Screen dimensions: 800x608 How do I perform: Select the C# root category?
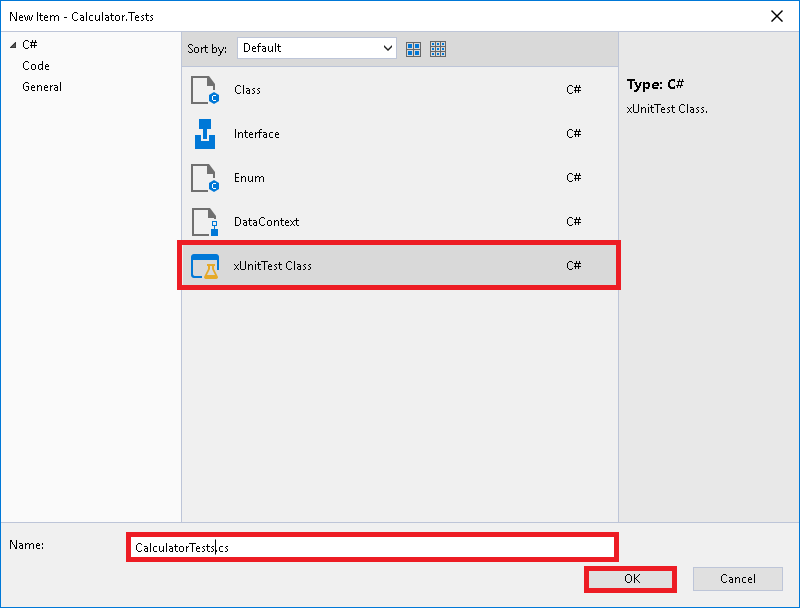click(29, 45)
